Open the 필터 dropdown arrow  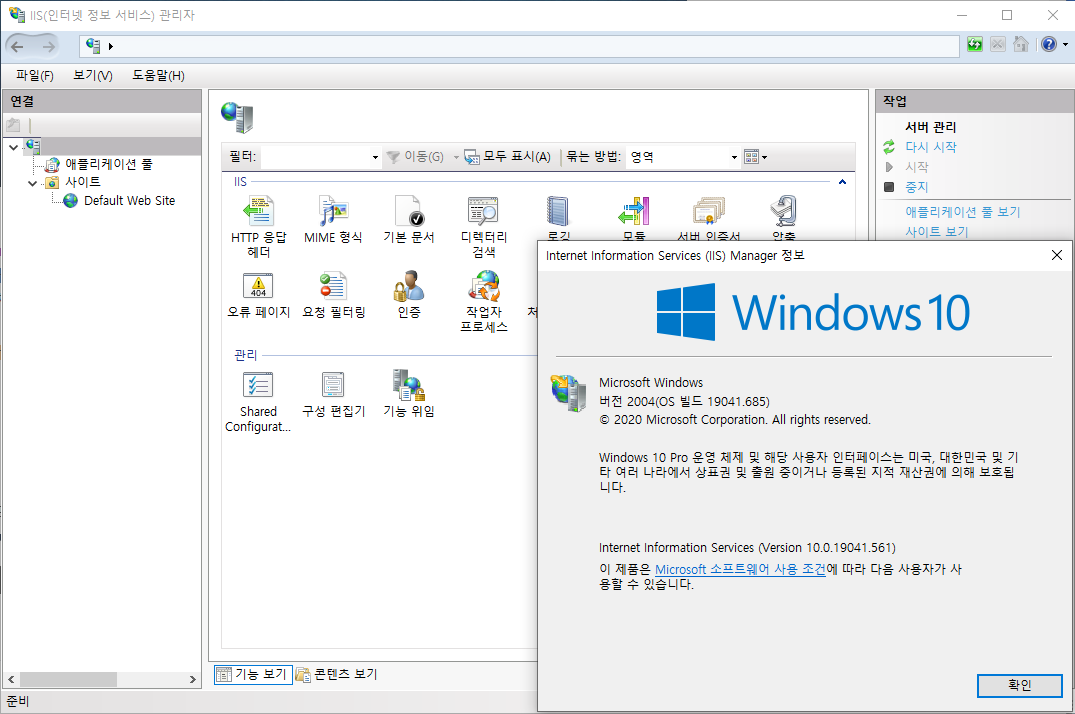[375, 157]
